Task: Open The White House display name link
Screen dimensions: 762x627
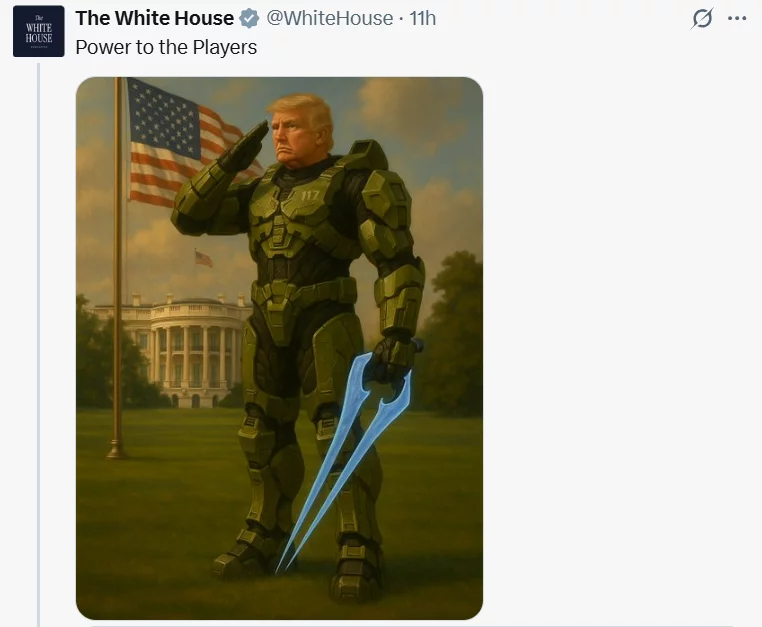Action: coord(155,18)
